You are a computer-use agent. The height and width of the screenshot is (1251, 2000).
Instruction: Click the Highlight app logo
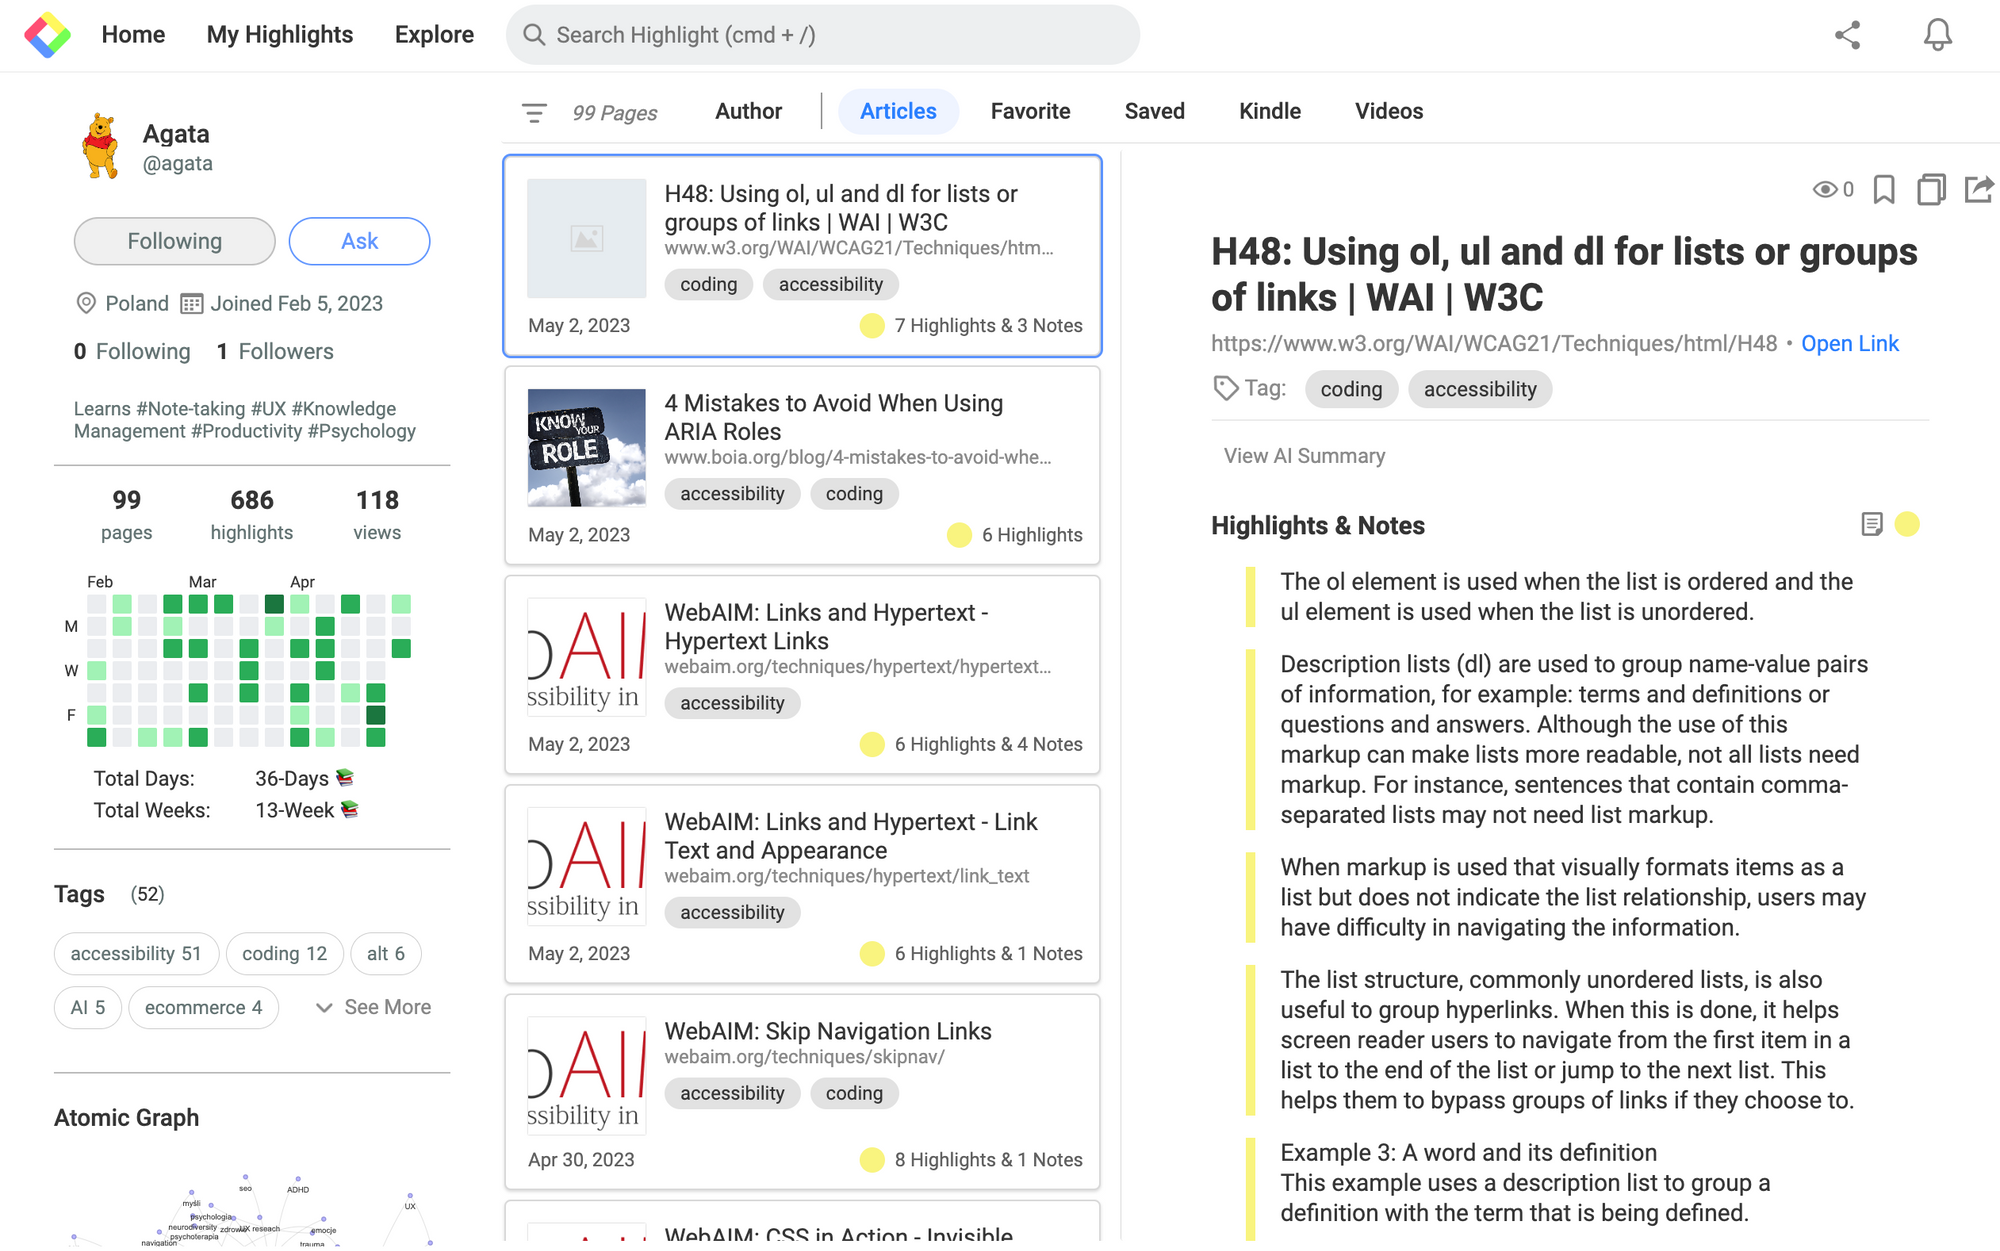(47, 35)
